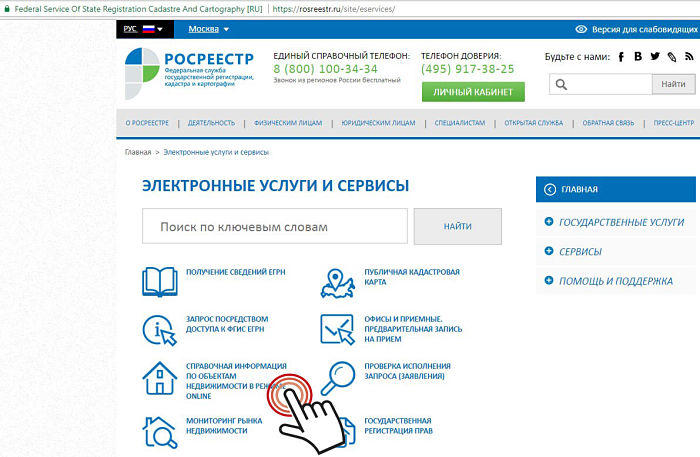The image size is (700, 457).
Task: Open ПУБЛИЧНАЯ КАДАСТРОВАЯ КАРТА link
Action: coord(412,277)
